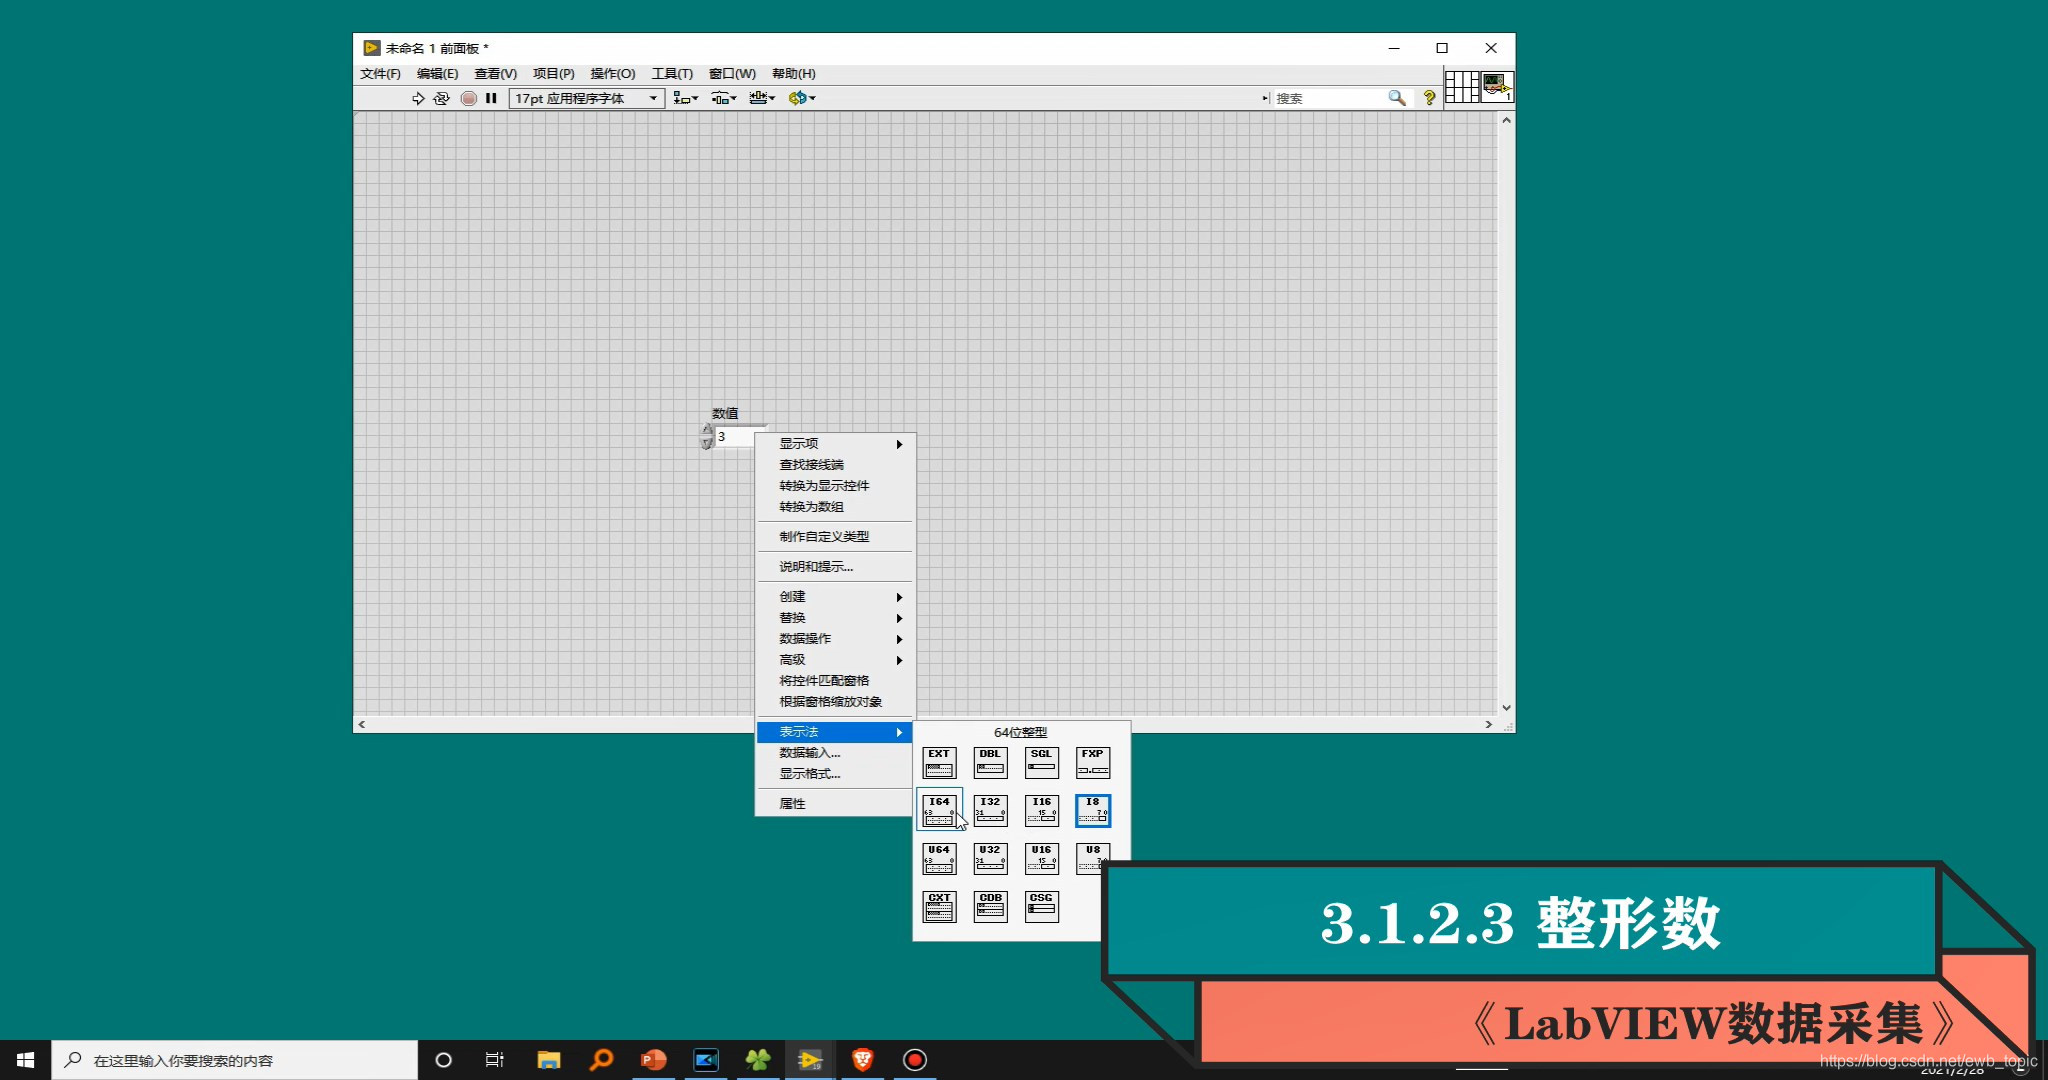2048x1080 pixels.
Task: Choose 数据输入... from context menu
Action: point(835,753)
